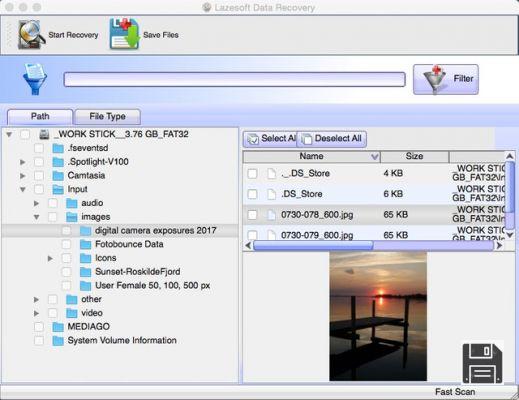519x400 pixels.
Task: Tick the checkbox for Input folder
Action: [x=39, y=189]
